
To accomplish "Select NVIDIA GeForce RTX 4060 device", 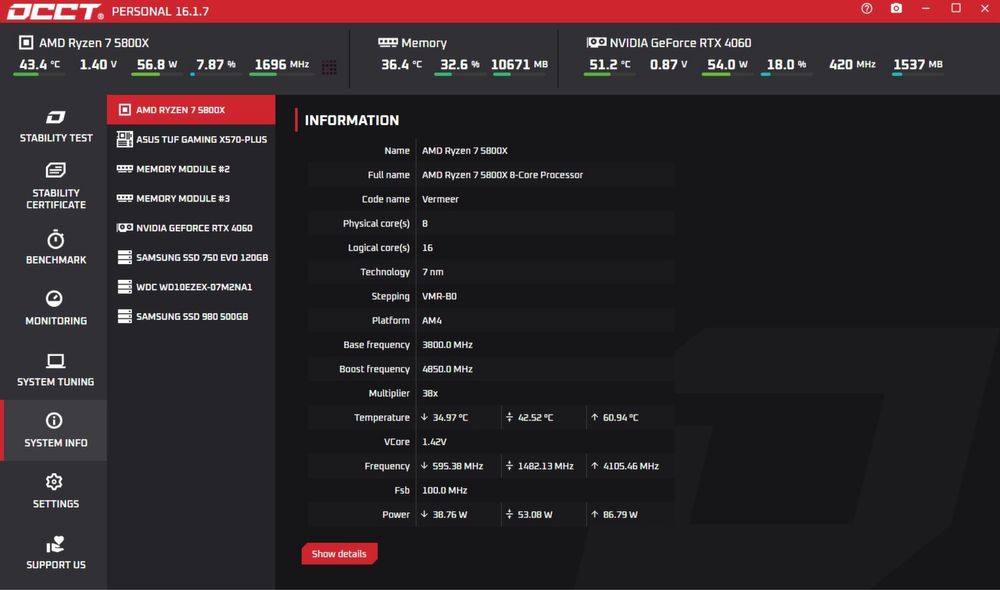I will (x=191, y=228).
